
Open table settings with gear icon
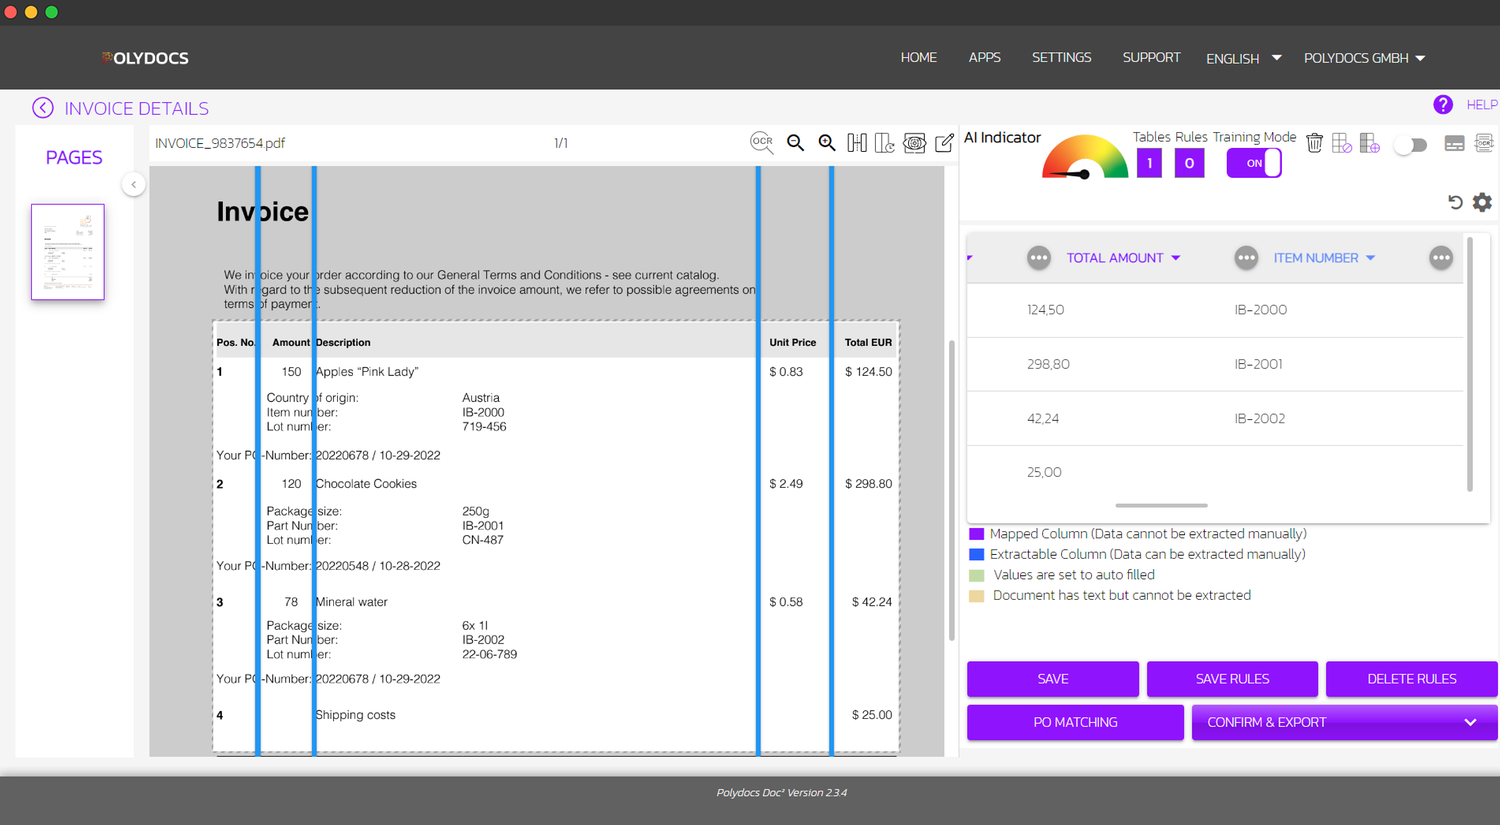(x=1482, y=202)
